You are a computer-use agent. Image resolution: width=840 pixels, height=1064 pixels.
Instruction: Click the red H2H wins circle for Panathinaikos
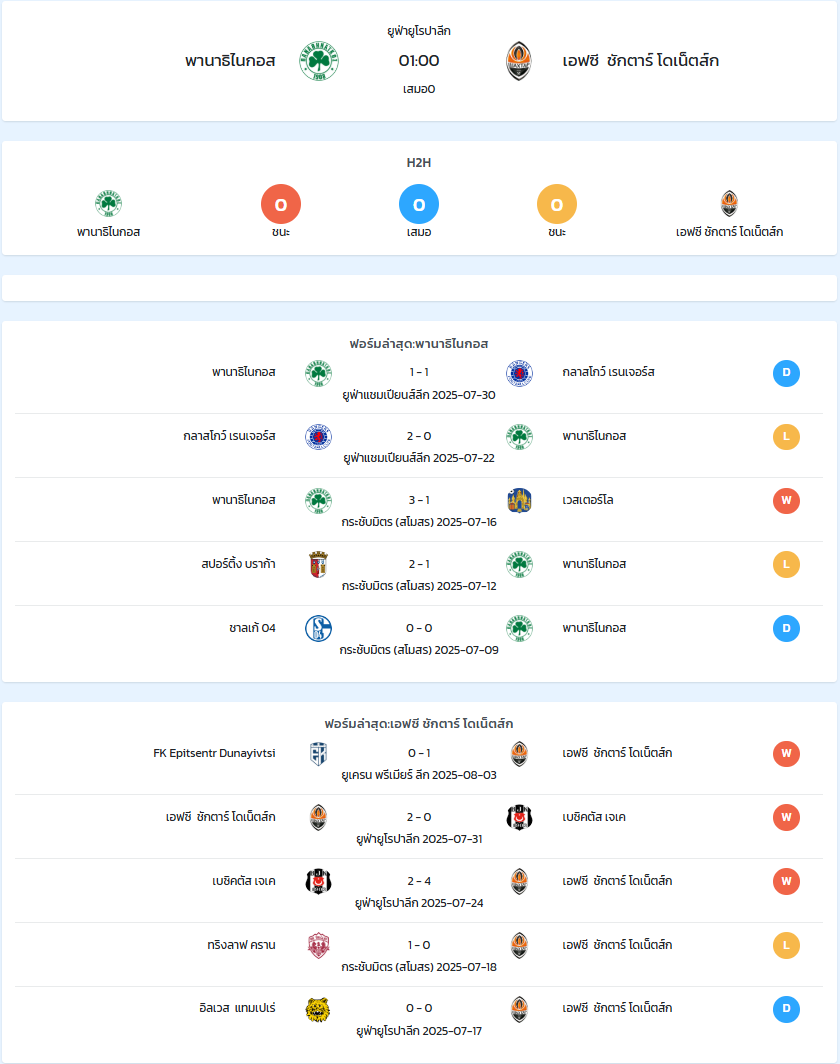pos(281,204)
